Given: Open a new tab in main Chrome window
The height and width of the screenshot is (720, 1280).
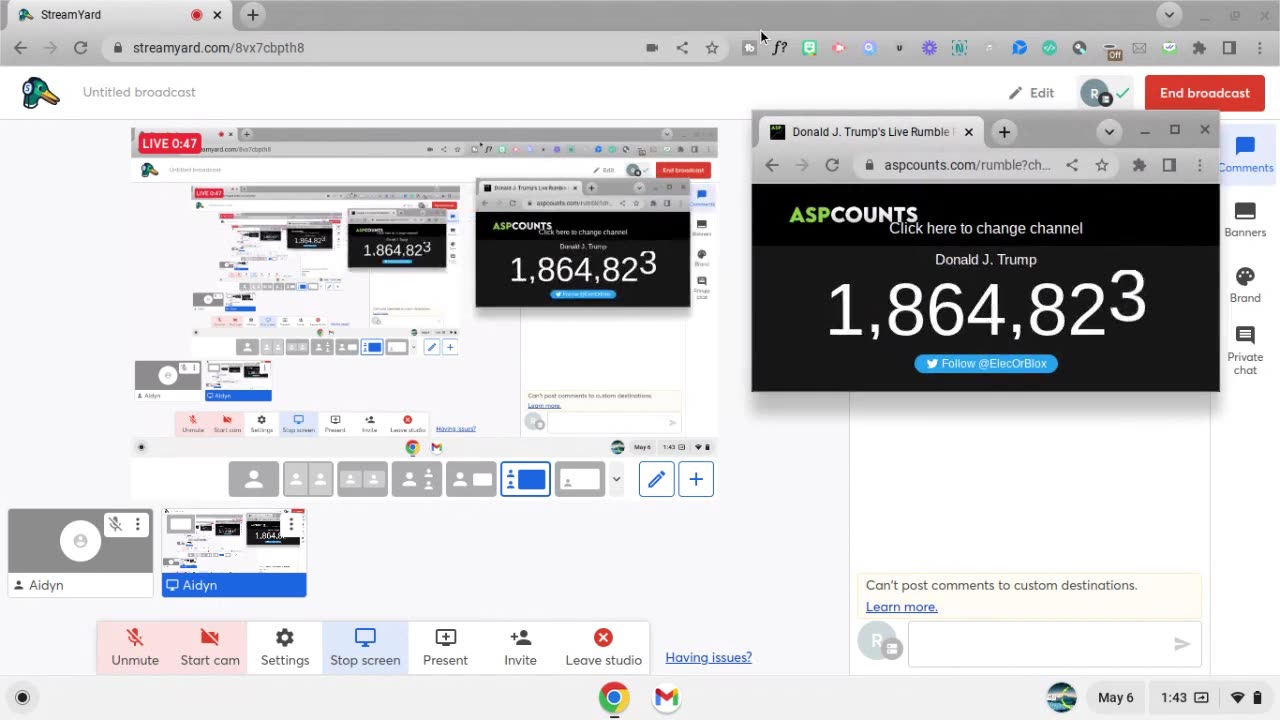Looking at the screenshot, I should point(253,15).
